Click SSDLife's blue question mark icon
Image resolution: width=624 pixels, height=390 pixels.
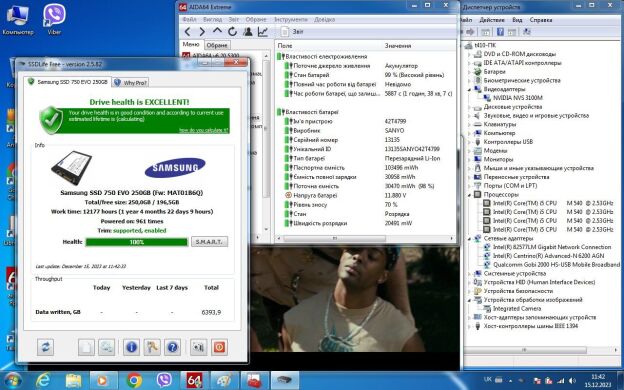172,347
